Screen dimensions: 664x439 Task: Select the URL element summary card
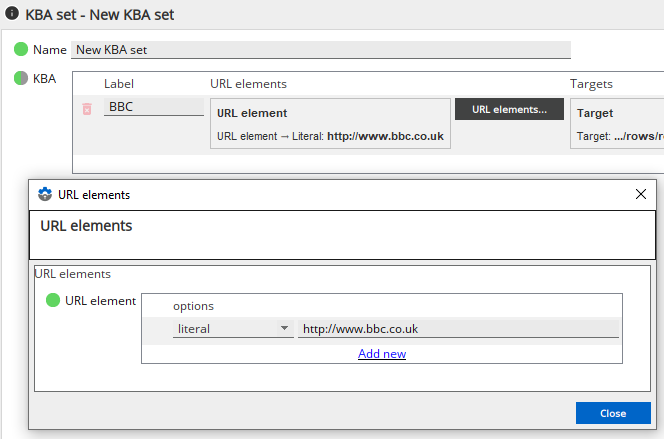tap(330, 124)
